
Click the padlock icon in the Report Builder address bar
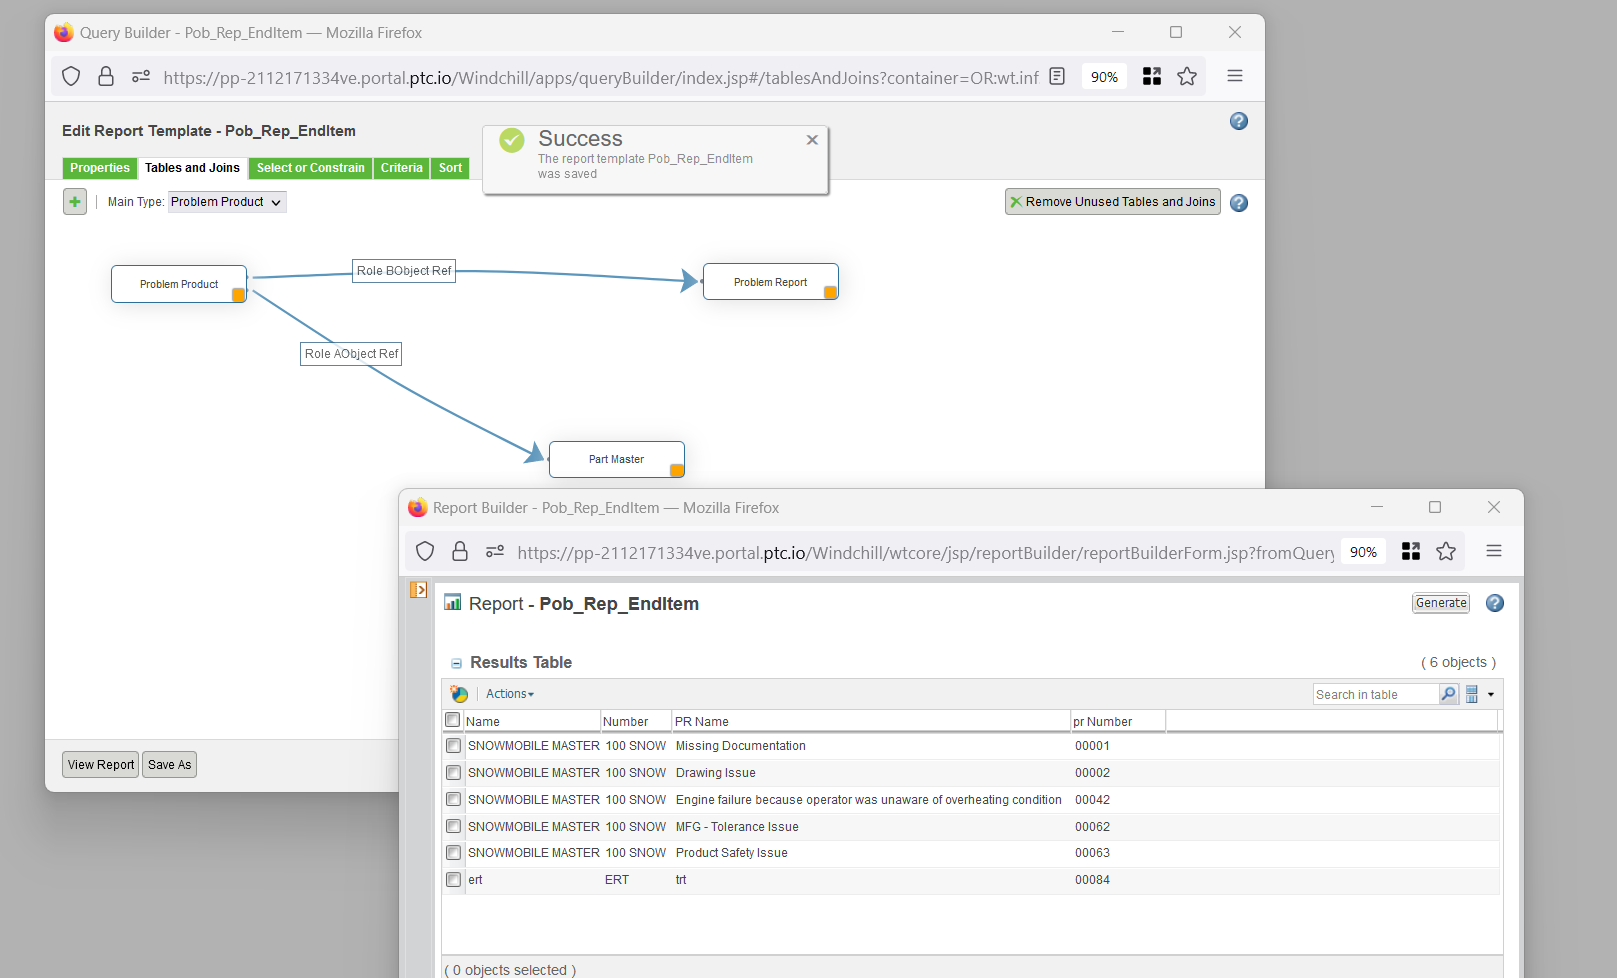[460, 551]
